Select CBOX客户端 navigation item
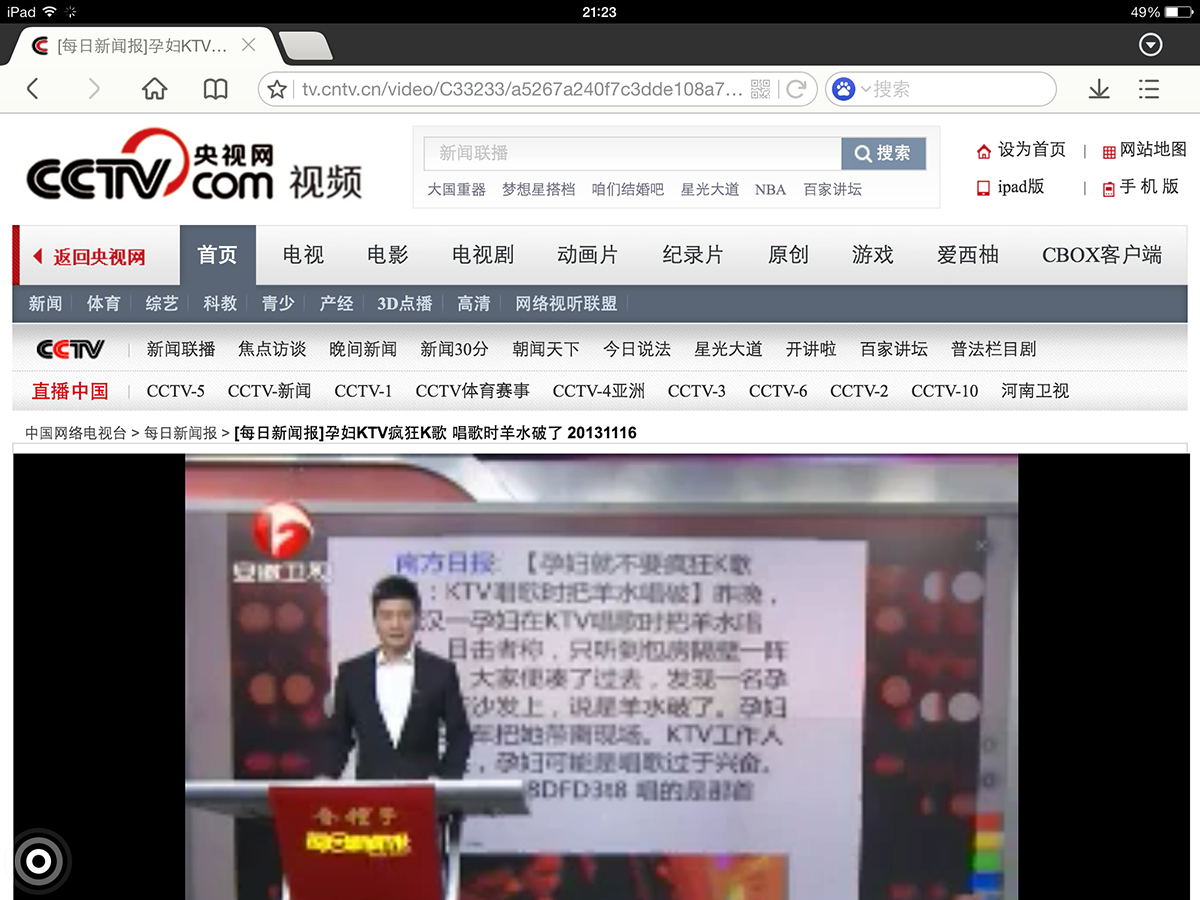The image size is (1200, 900). click(x=1102, y=255)
